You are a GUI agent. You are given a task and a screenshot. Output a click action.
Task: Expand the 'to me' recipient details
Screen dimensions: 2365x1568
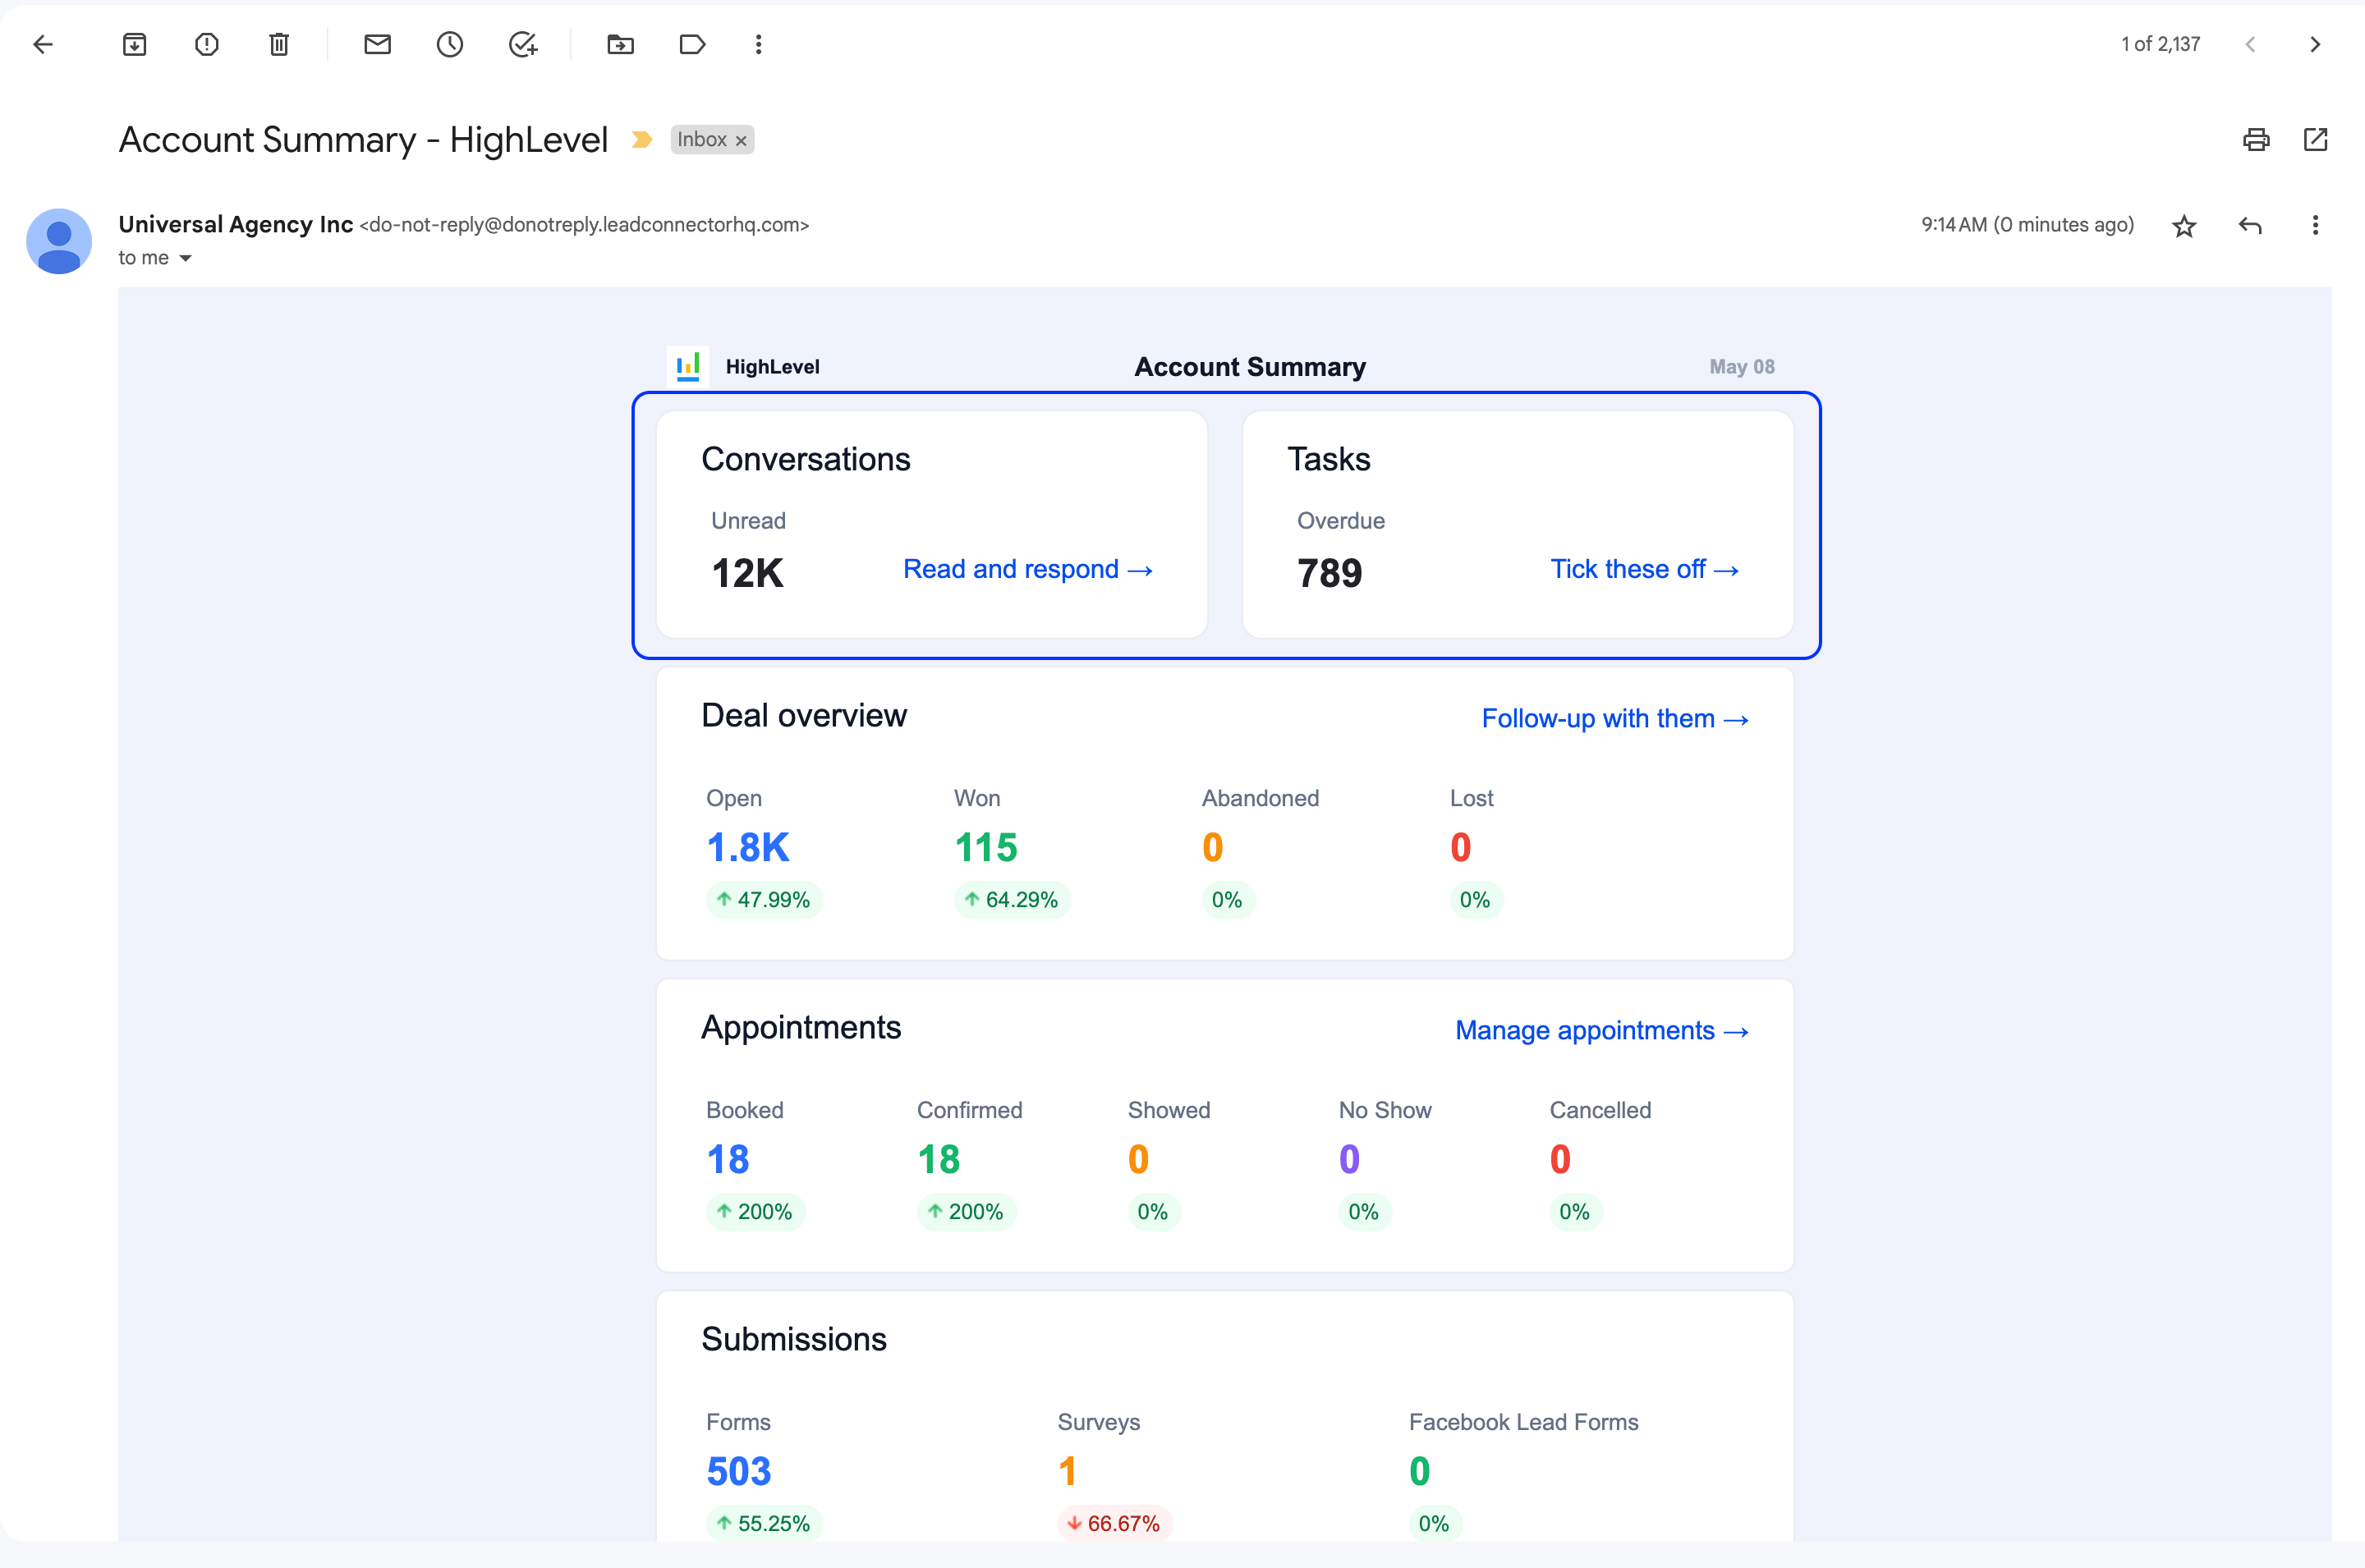(x=185, y=258)
